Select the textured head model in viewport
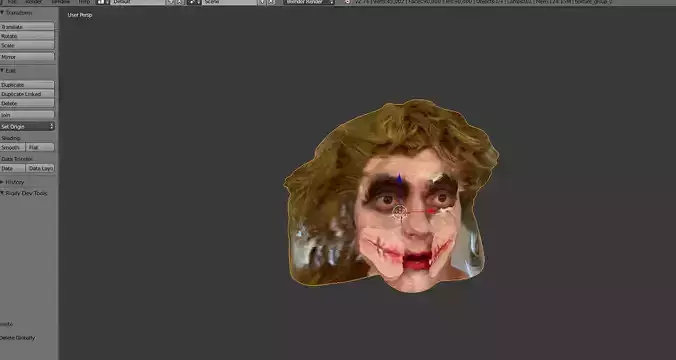This screenshot has height=360, width=676. (x=390, y=196)
